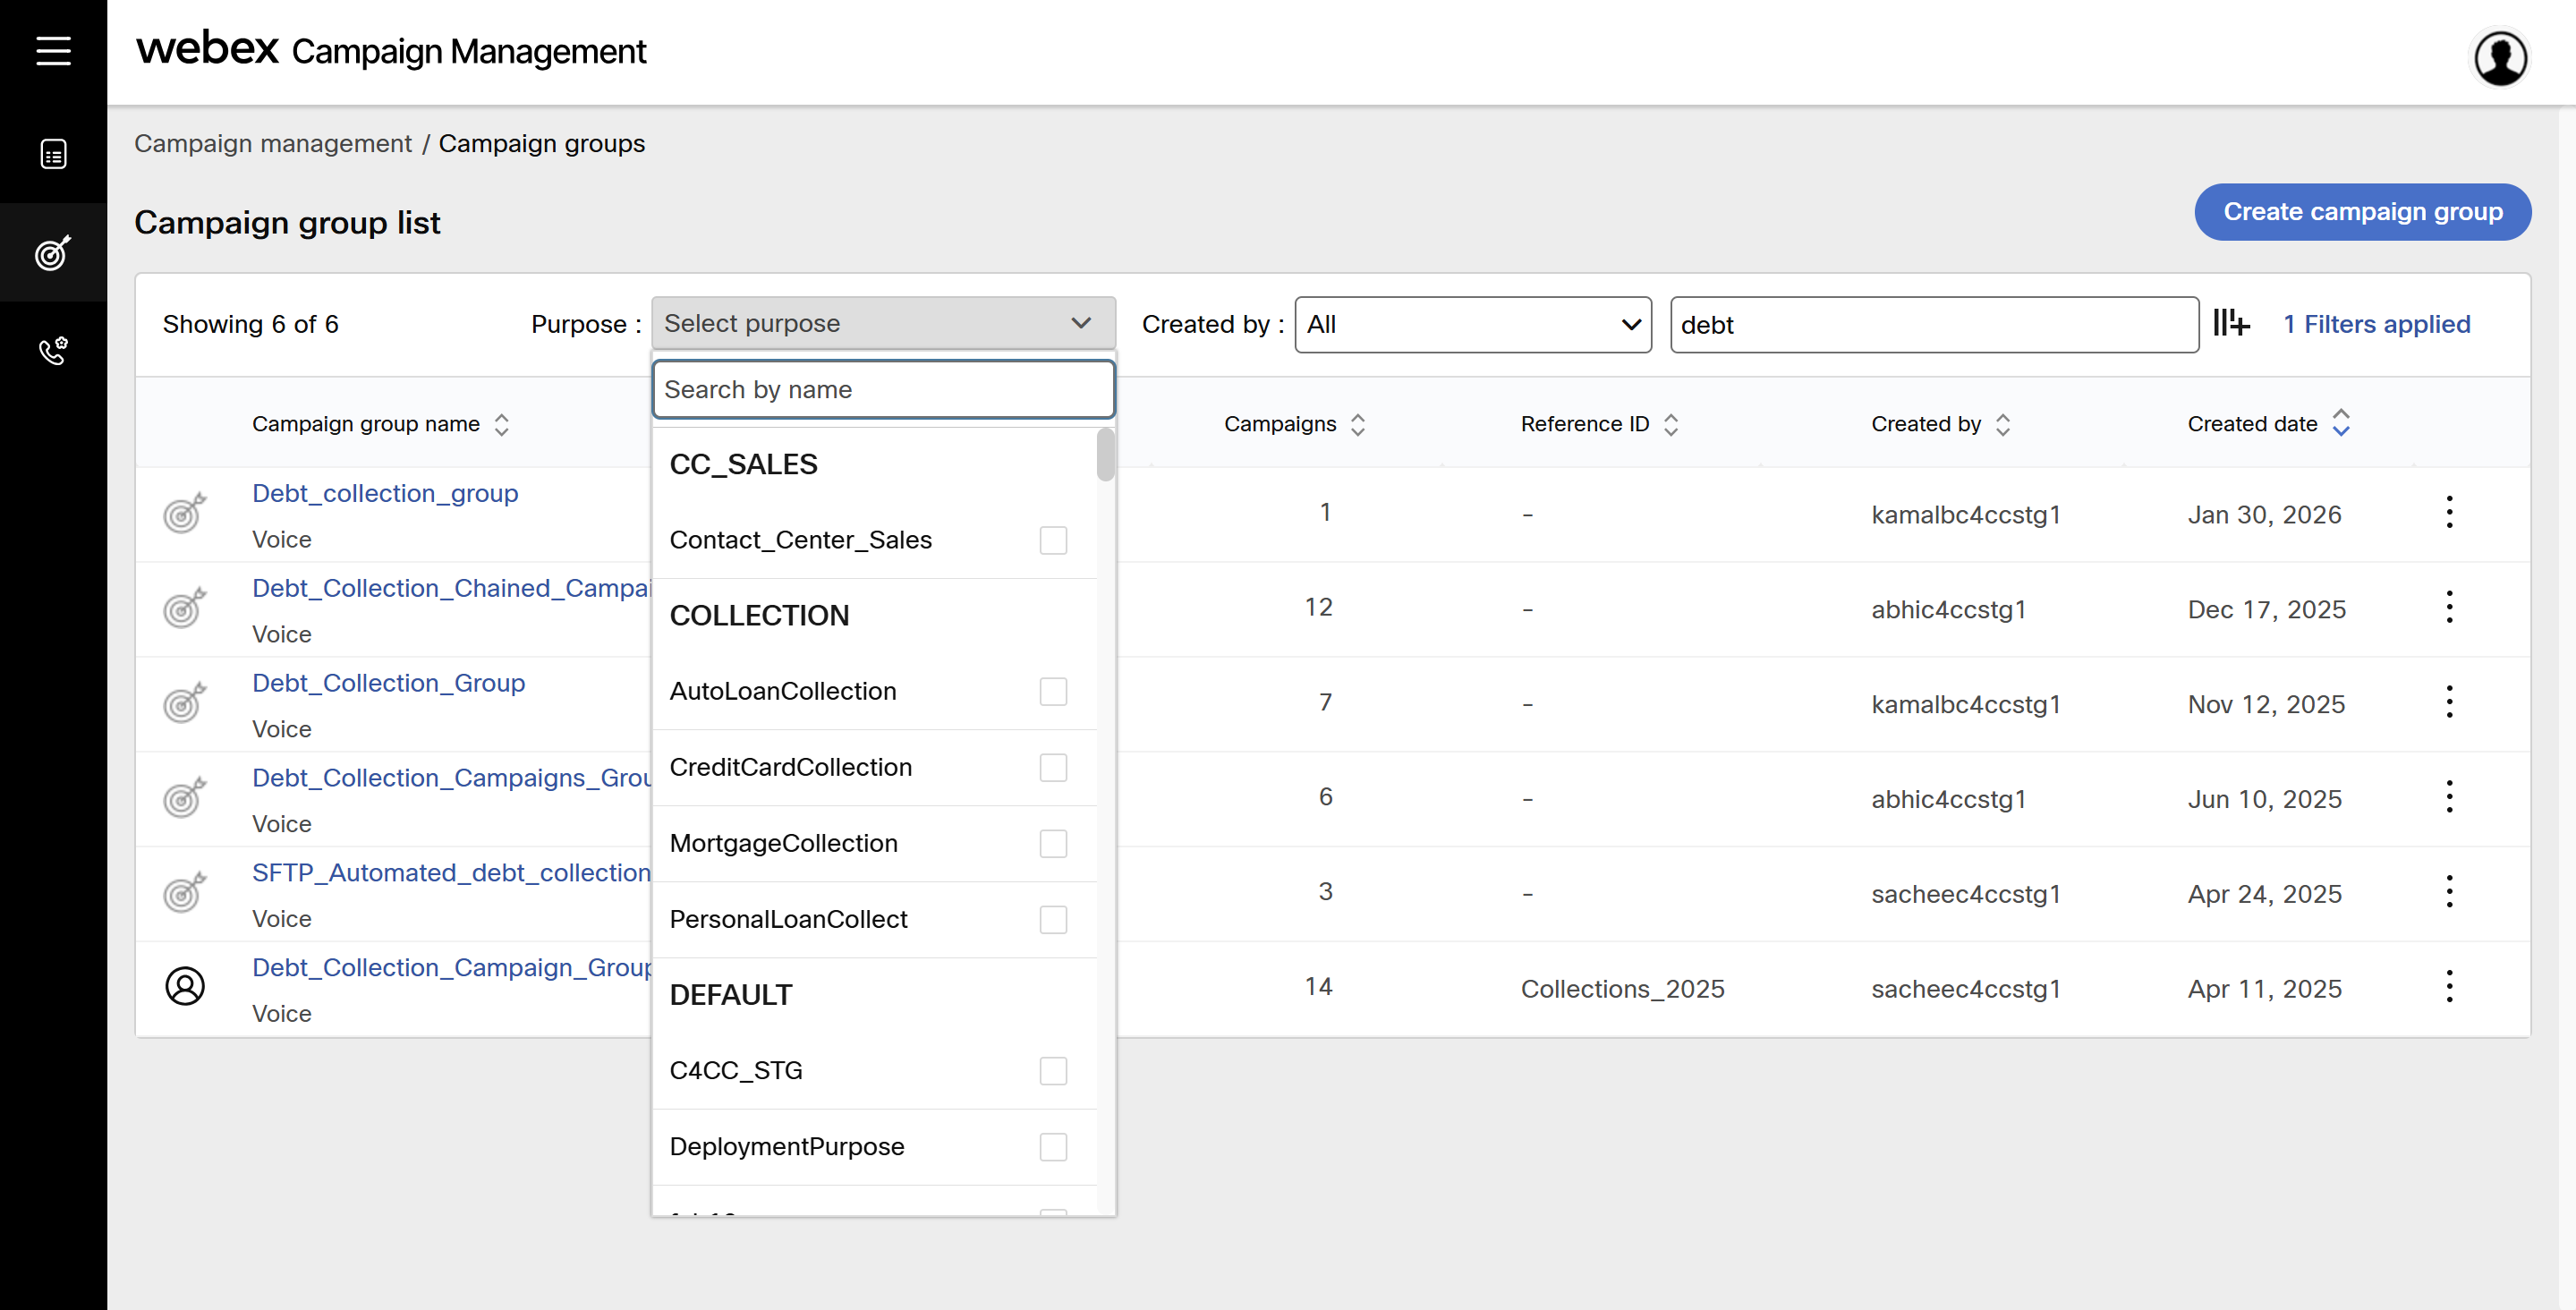Enable the MortgageCollection option

click(1053, 843)
